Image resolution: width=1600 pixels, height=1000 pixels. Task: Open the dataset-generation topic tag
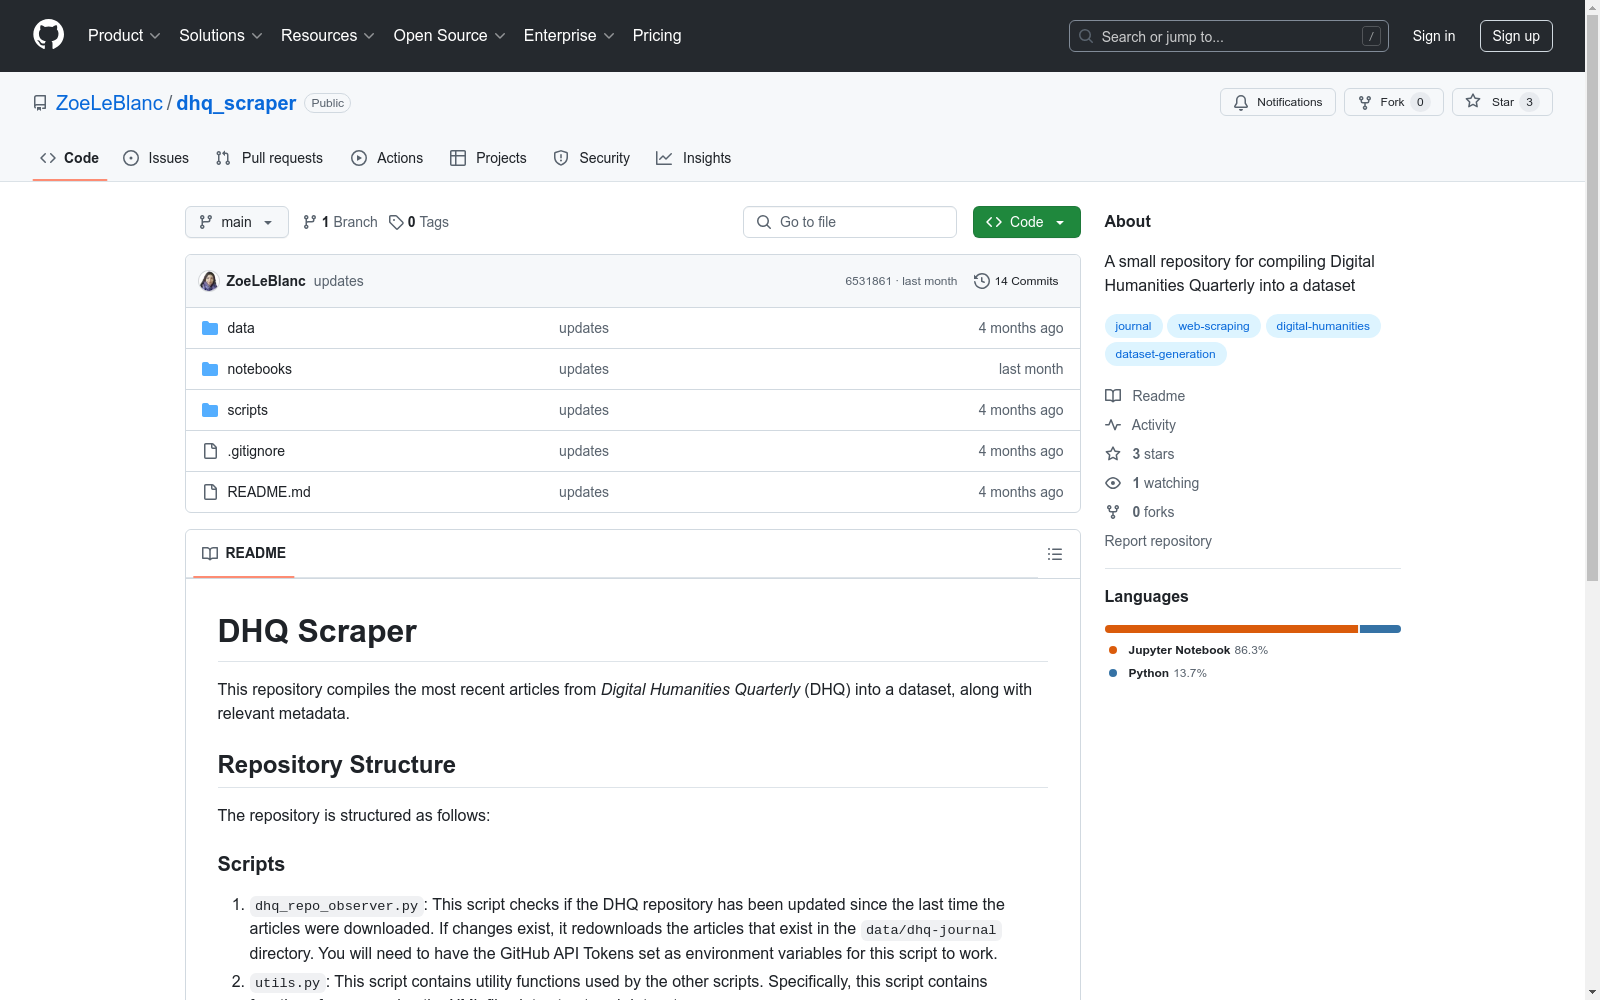tap(1165, 354)
